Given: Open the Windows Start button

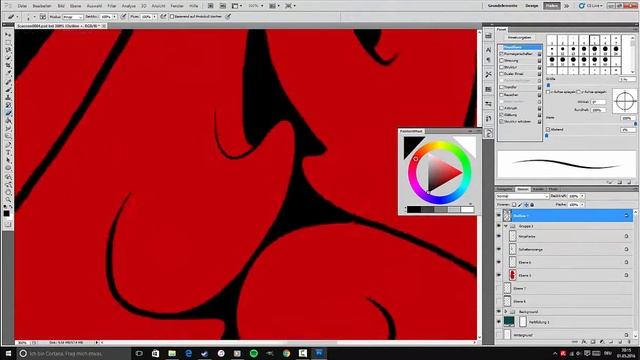Looking at the screenshot, I should (x=8, y=353).
